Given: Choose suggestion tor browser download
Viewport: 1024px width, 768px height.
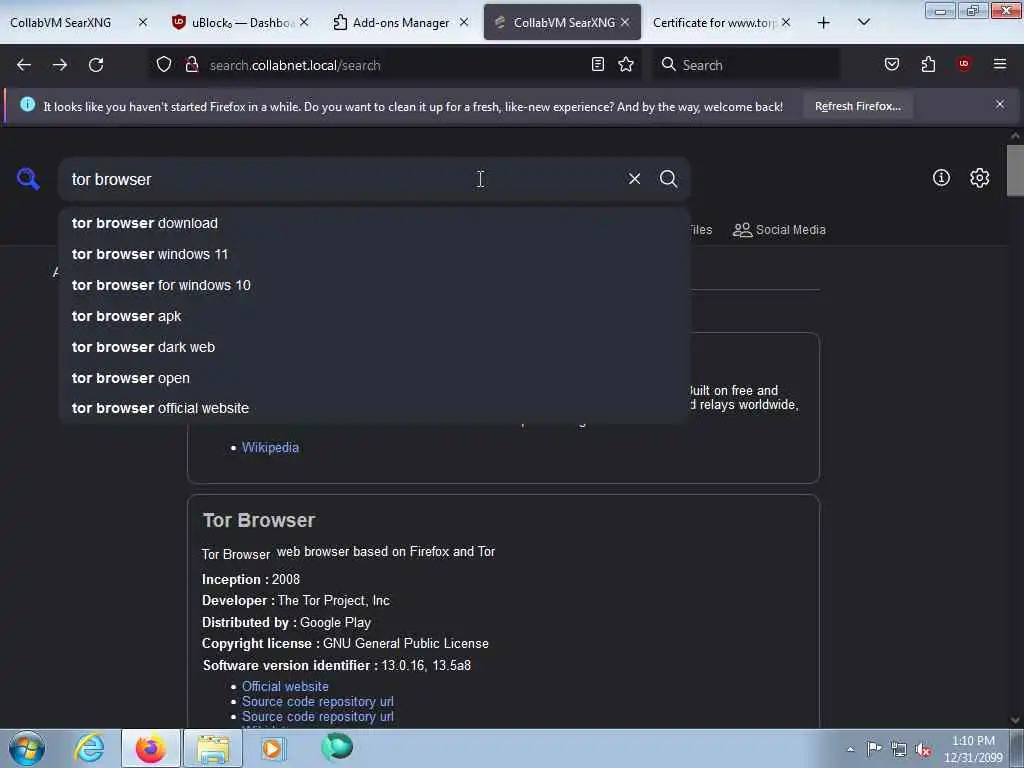Looking at the screenshot, I should pyautogui.click(x=374, y=223).
